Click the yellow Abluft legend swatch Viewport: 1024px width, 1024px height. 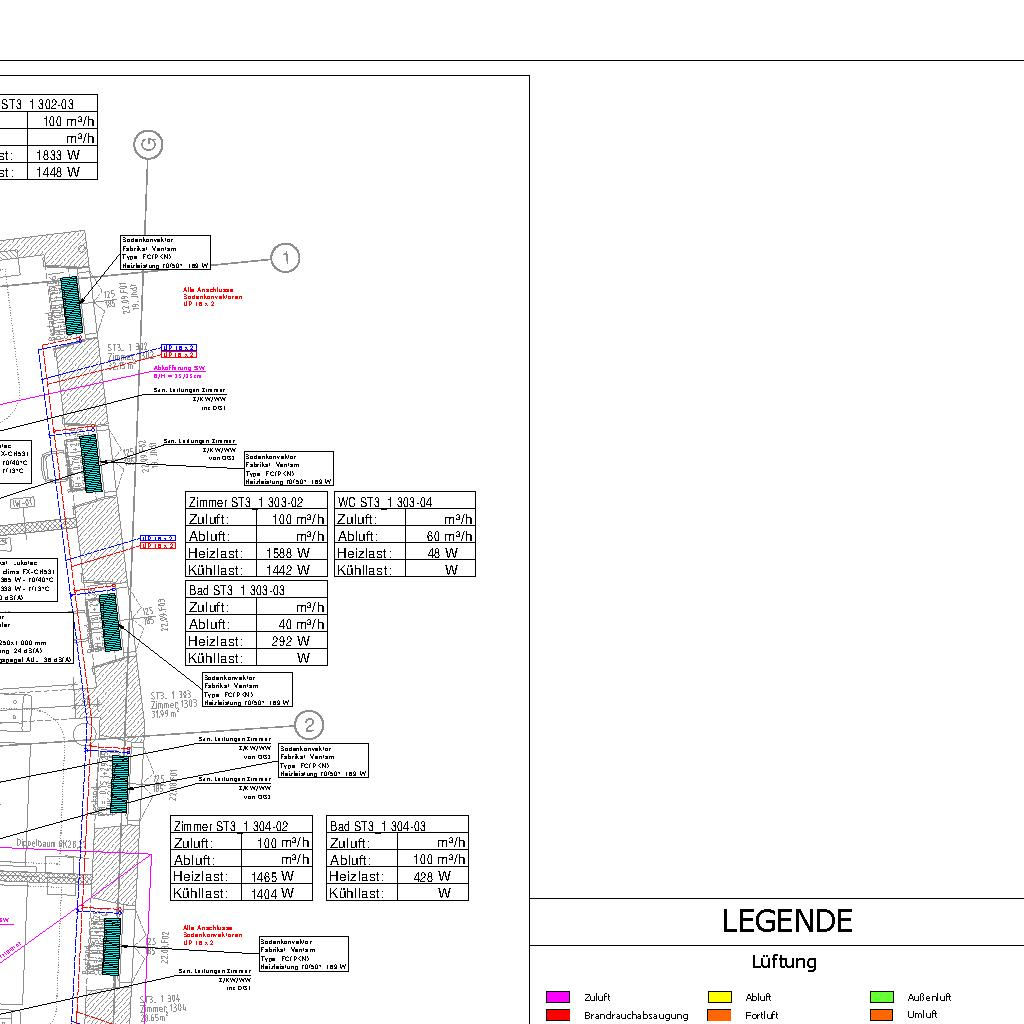click(x=719, y=997)
